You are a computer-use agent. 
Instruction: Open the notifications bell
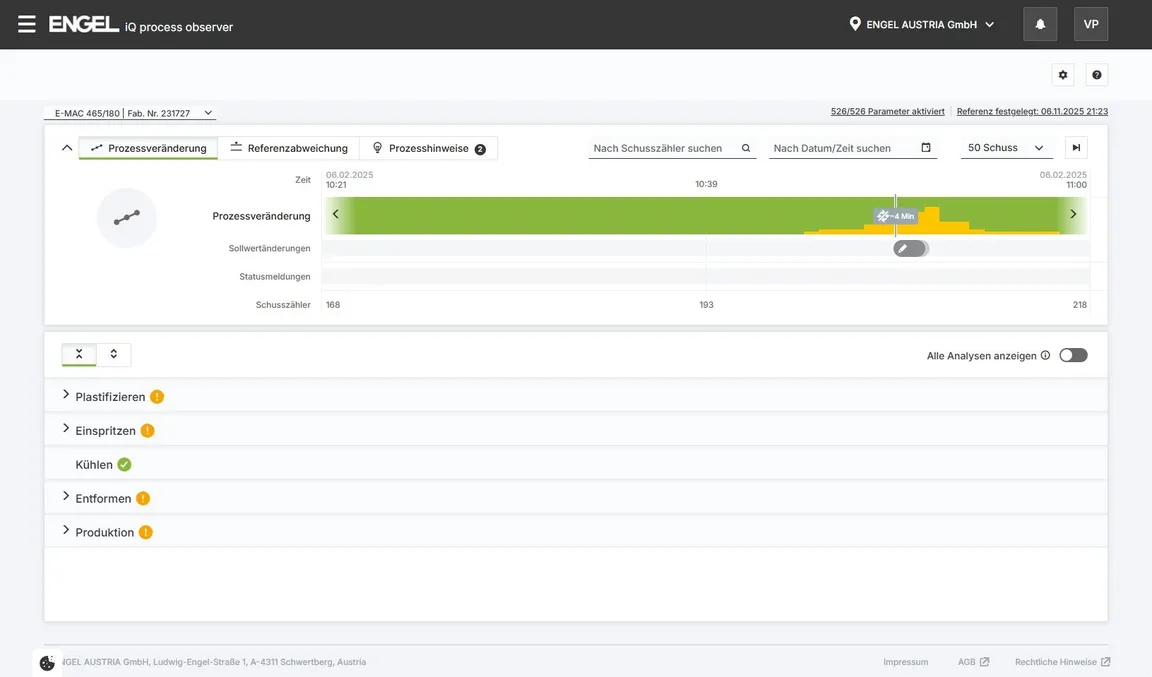click(1040, 24)
